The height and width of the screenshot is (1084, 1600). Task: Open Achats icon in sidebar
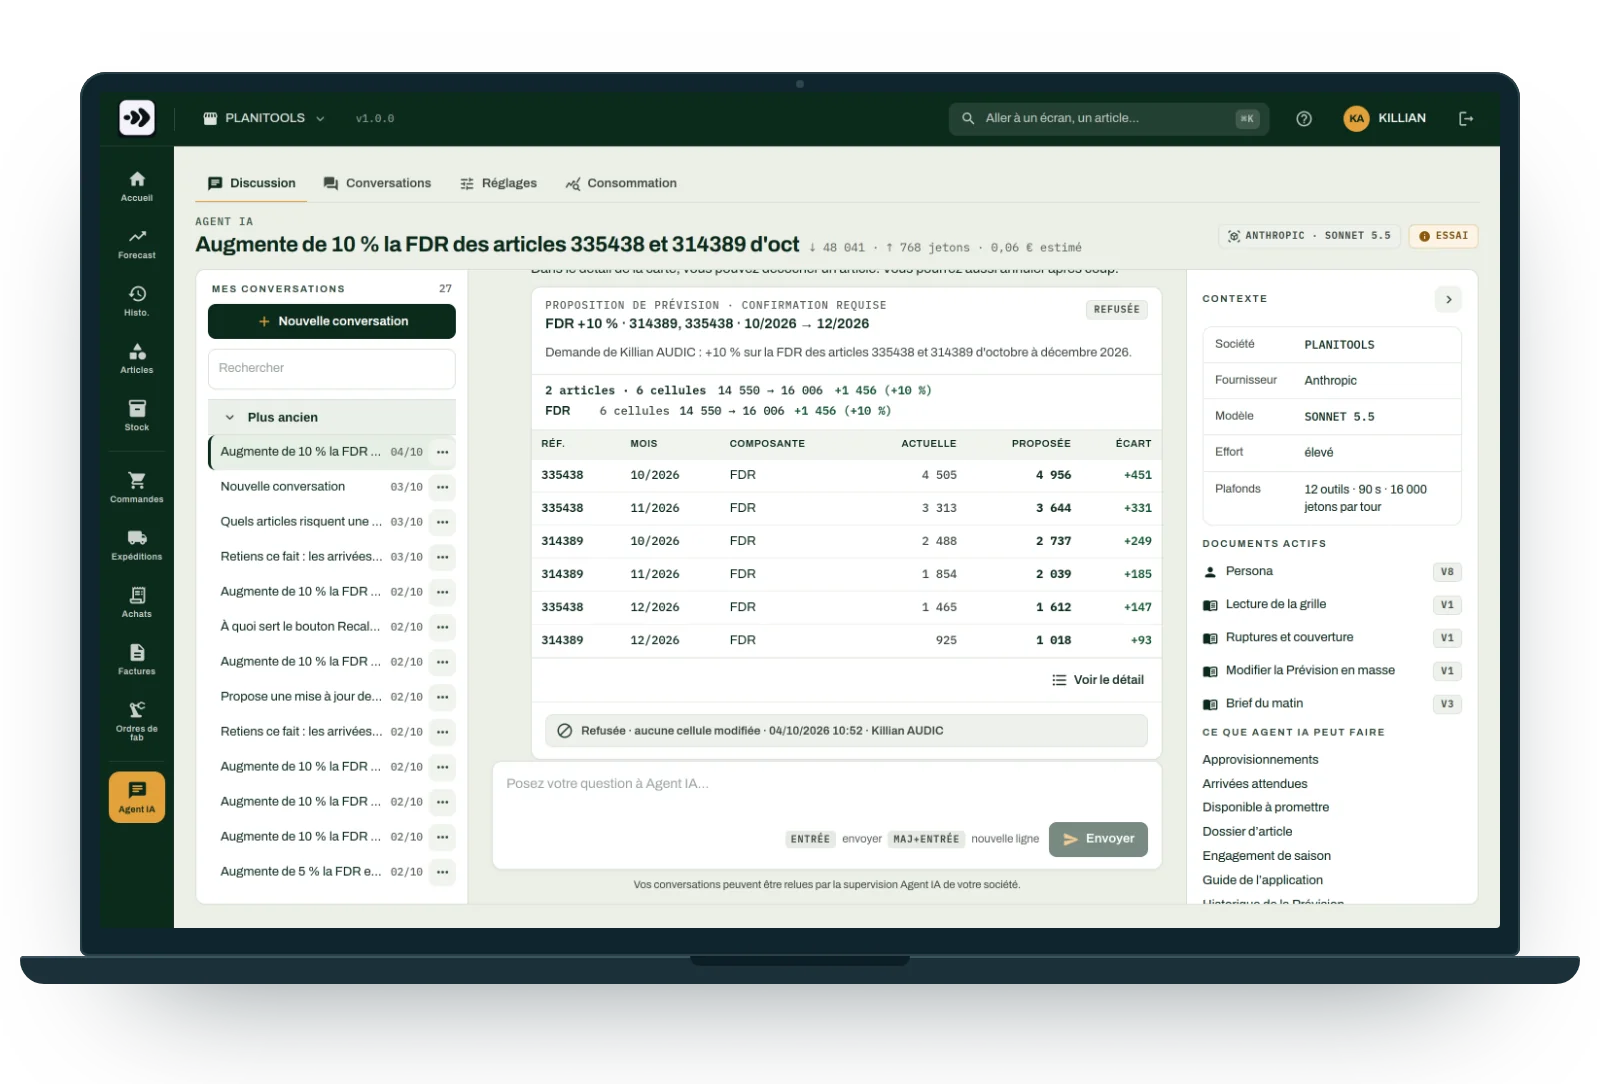[137, 602]
